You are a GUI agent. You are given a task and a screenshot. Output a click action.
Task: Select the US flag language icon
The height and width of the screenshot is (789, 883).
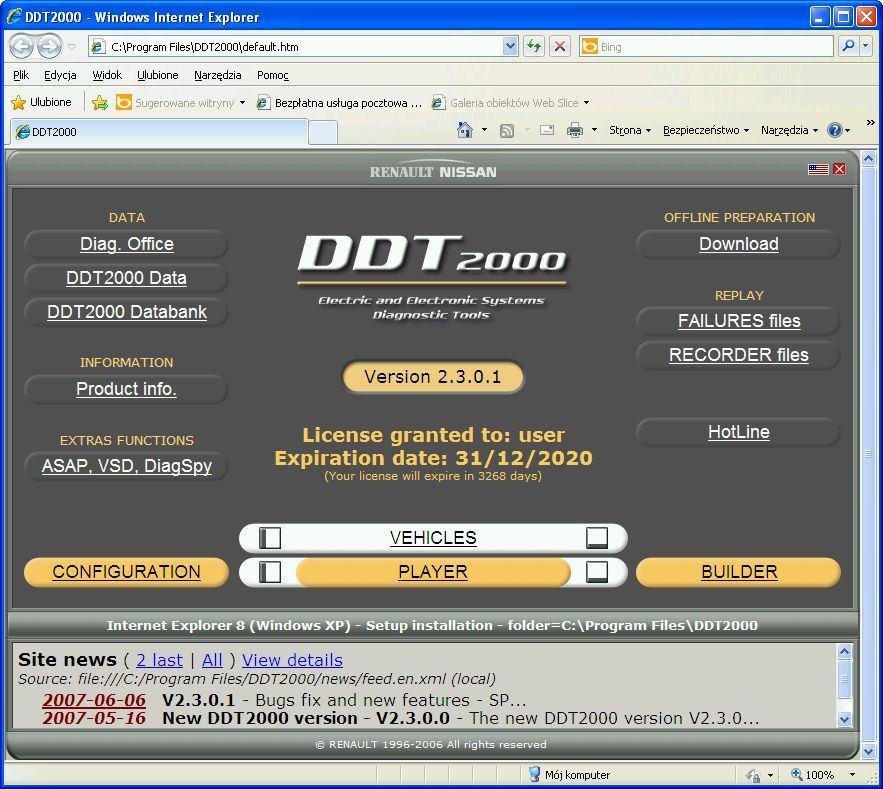pyautogui.click(x=818, y=169)
